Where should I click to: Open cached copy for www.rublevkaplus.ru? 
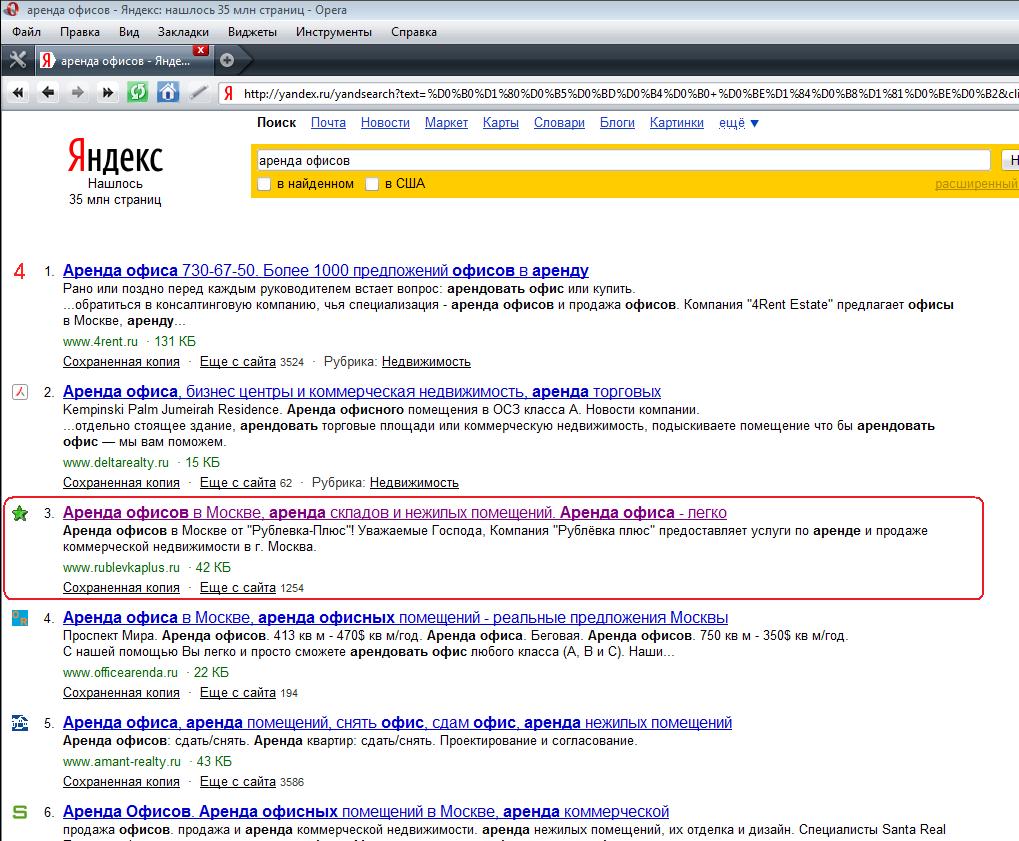[x=121, y=587]
